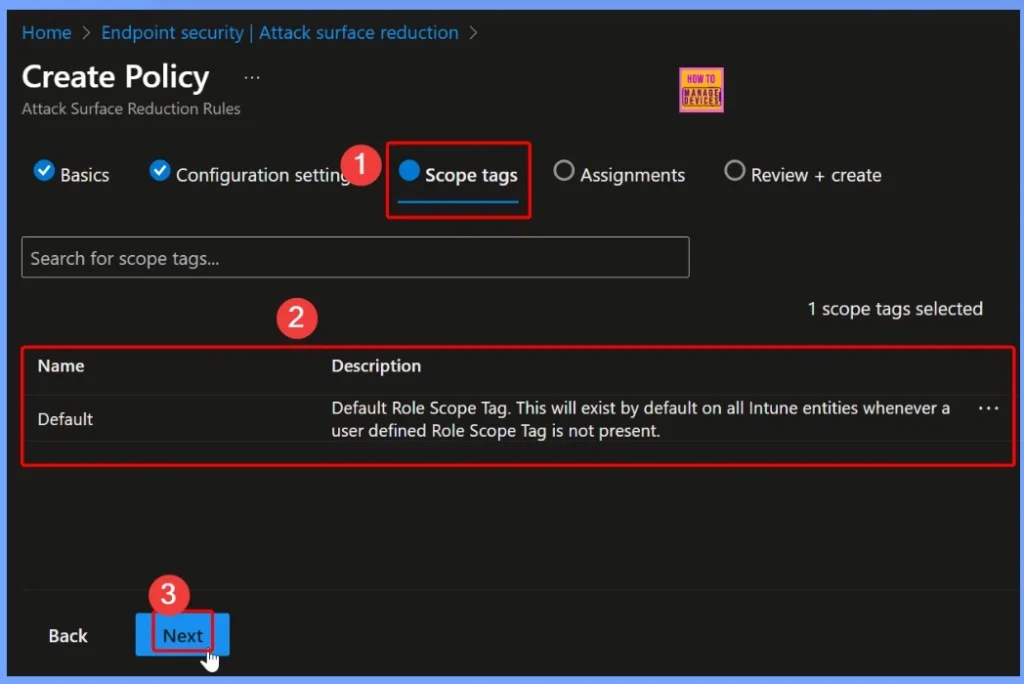Select the Review + create radio circle
This screenshot has width=1024, height=684.
point(735,172)
